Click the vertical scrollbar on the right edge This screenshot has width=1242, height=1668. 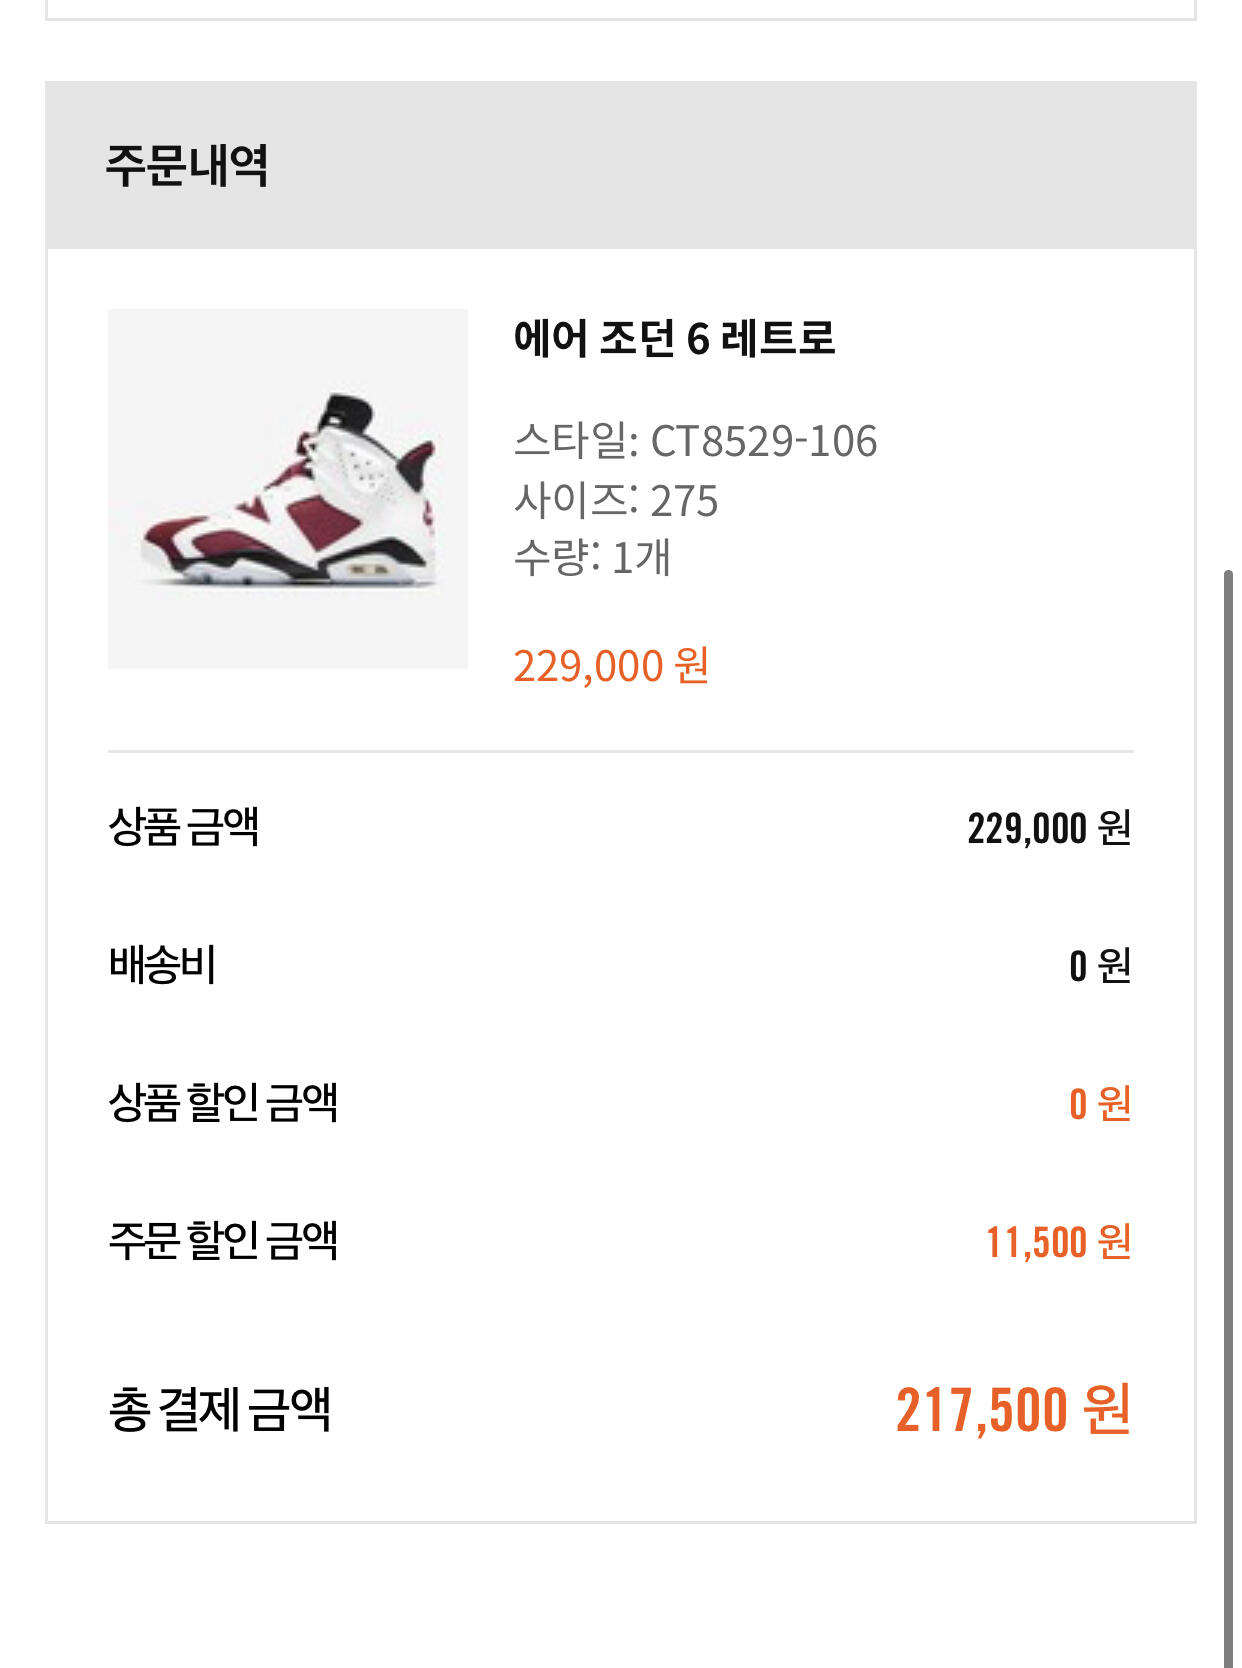click(1228, 1100)
